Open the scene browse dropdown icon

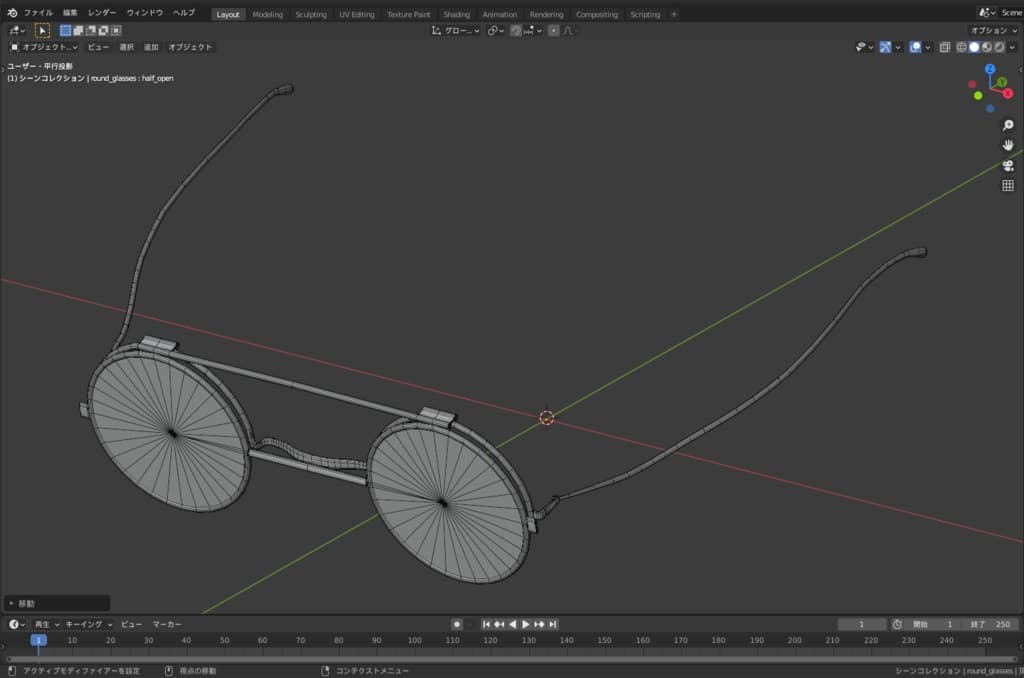point(986,12)
